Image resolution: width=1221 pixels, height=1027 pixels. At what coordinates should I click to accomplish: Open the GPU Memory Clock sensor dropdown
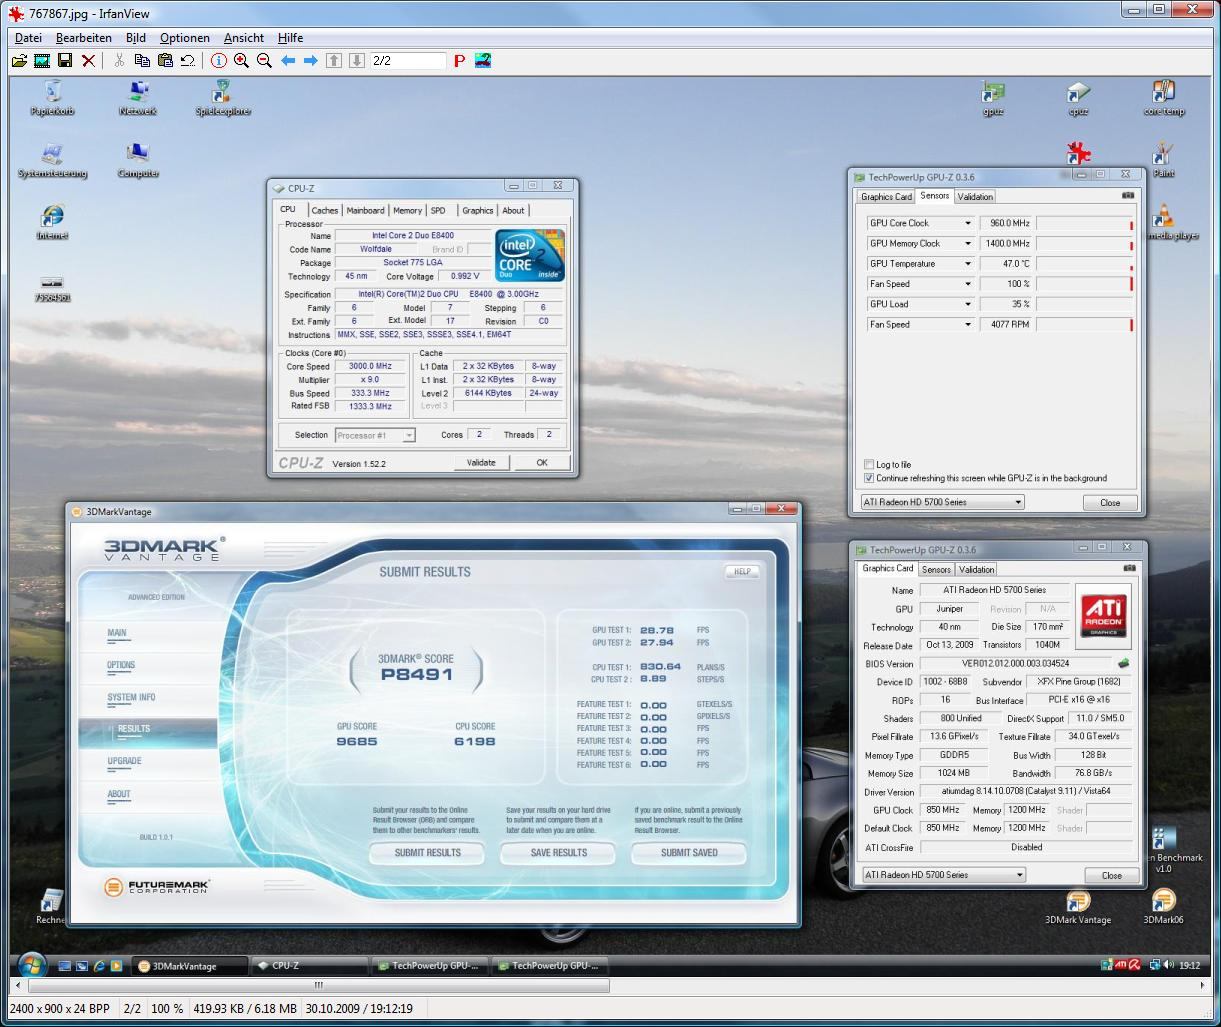[920, 243]
